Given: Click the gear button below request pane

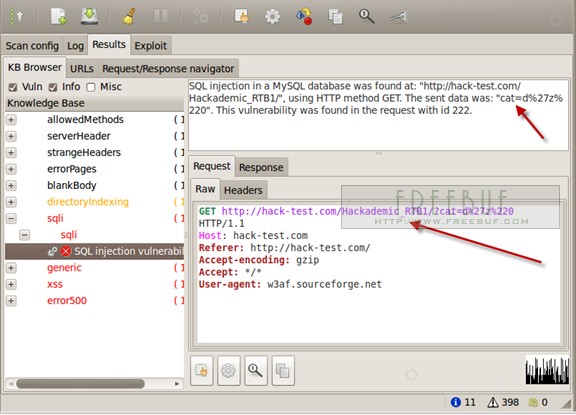Looking at the screenshot, I should click(228, 371).
